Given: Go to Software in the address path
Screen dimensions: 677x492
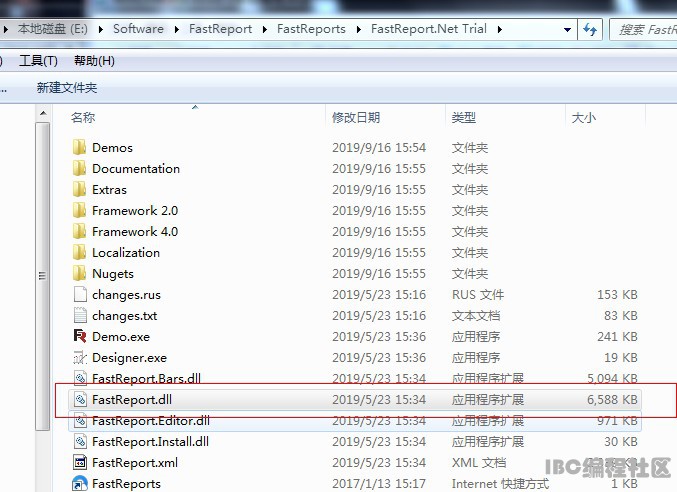Looking at the screenshot, I should coord(138,29).
